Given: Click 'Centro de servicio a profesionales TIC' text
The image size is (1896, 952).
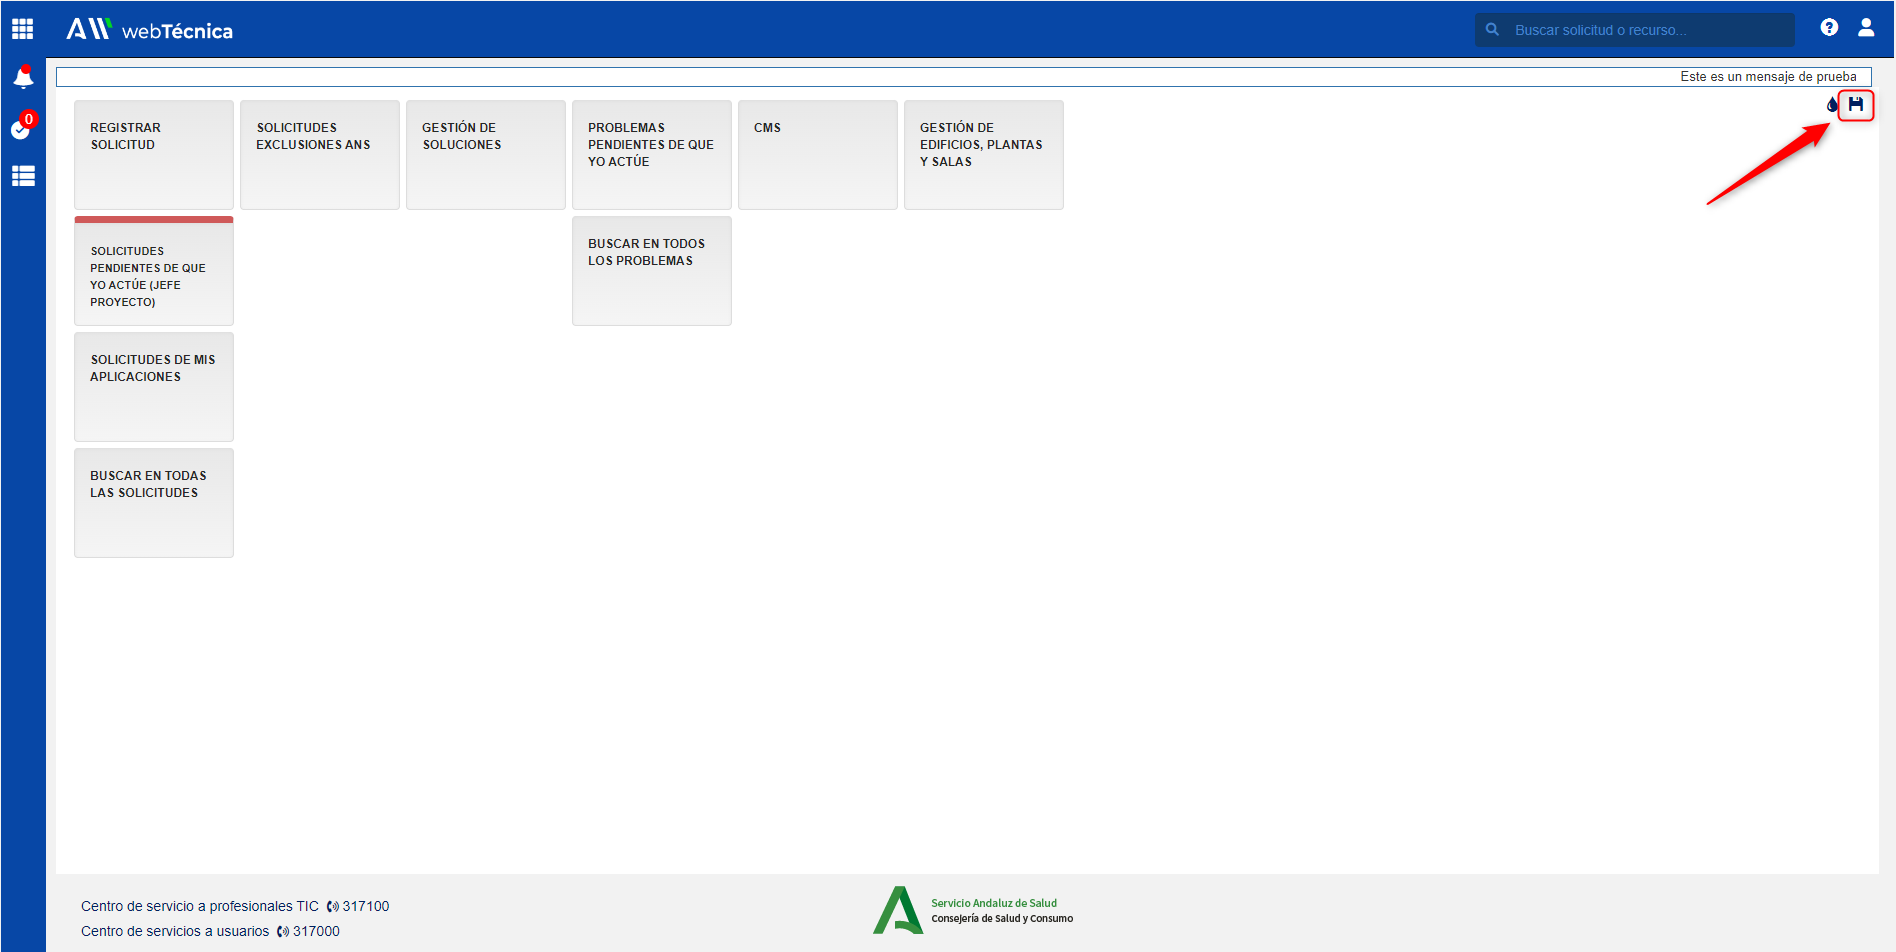Looking at the screenshot, I should [x=200, y=906].
